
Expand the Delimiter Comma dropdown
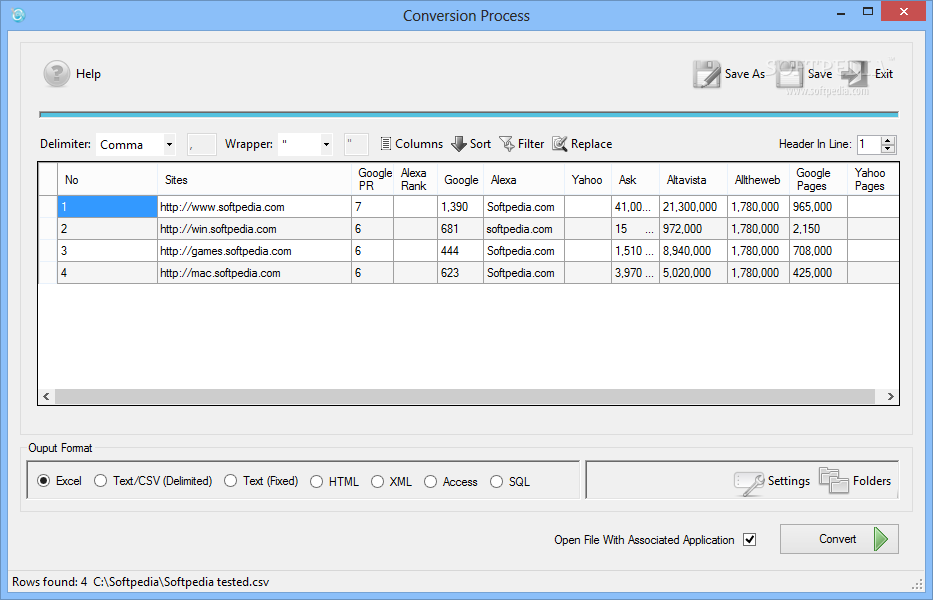coord(169,145)
